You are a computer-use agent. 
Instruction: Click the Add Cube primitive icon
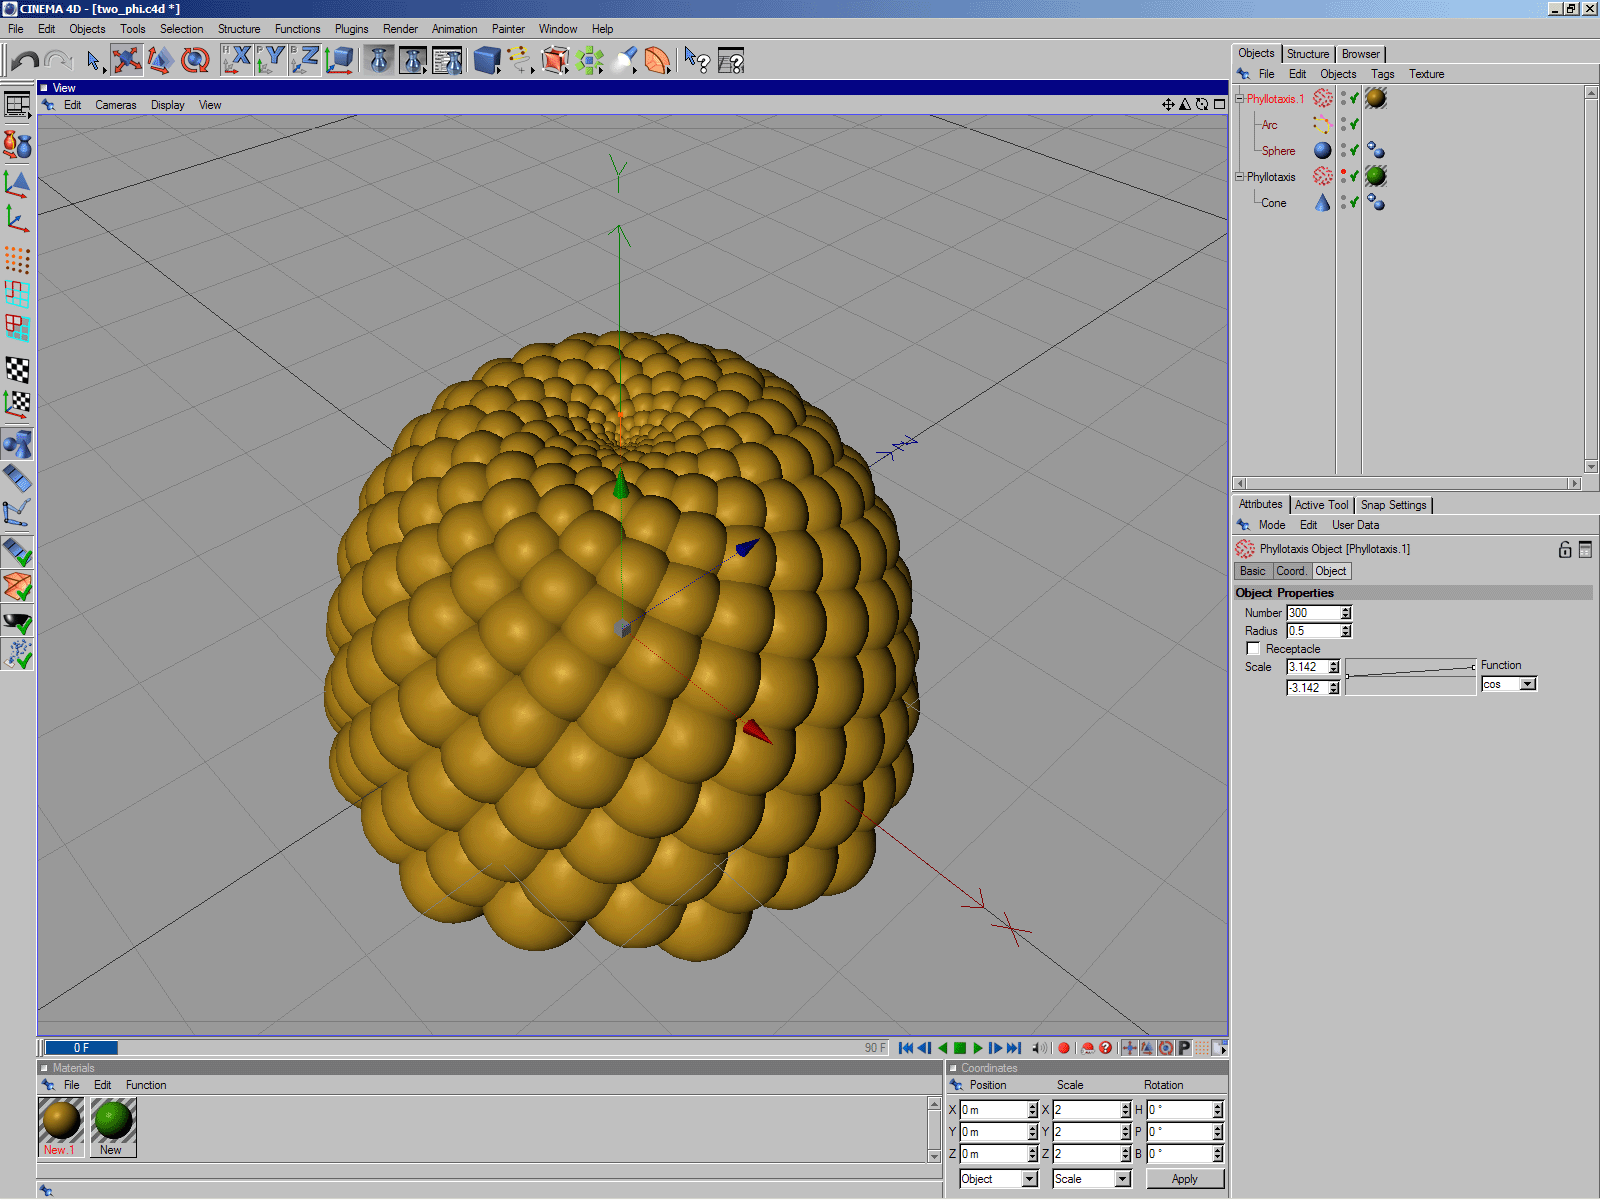[487, 61]
